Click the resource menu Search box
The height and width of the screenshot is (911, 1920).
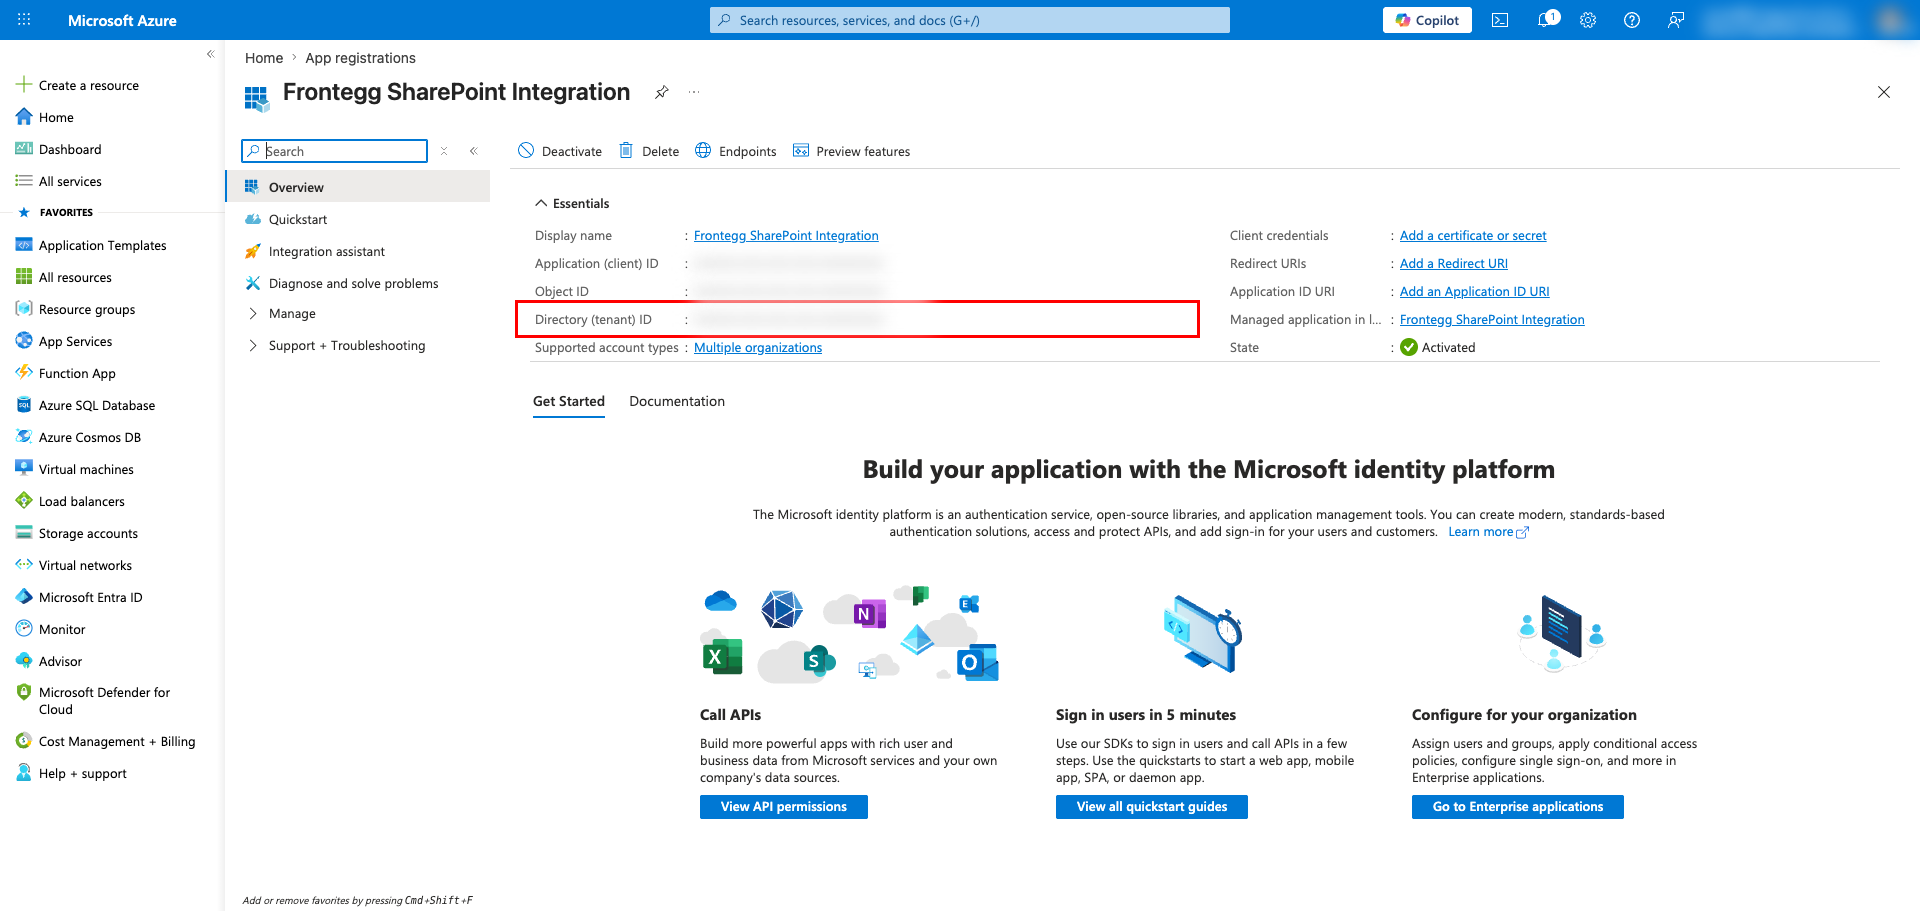335,151
